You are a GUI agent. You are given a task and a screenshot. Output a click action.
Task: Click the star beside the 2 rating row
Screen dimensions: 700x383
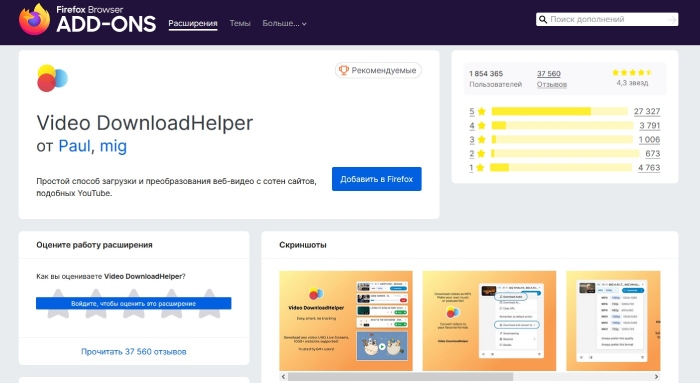coord(481,154)
